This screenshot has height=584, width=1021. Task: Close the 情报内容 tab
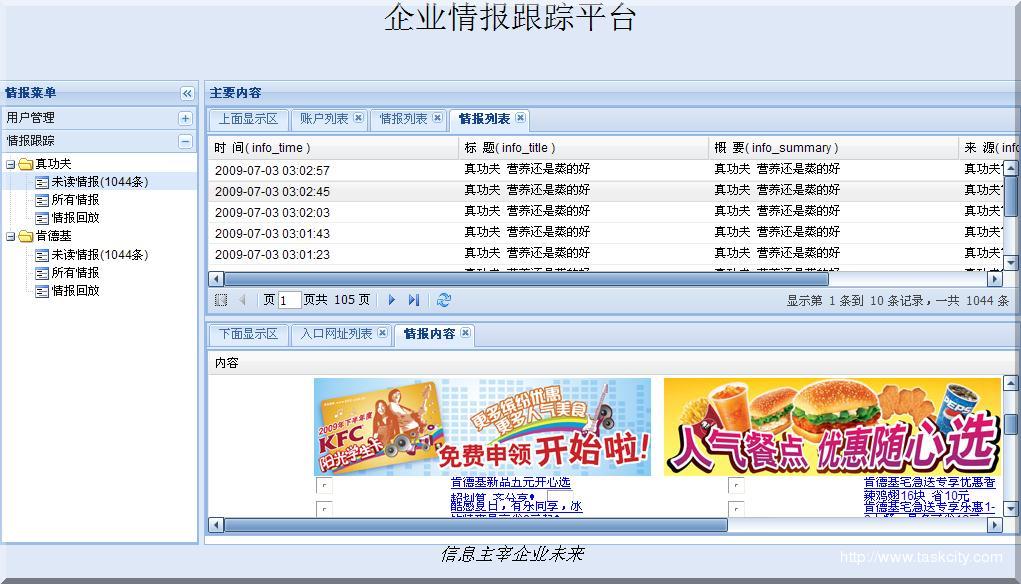(x=465, y=333)
